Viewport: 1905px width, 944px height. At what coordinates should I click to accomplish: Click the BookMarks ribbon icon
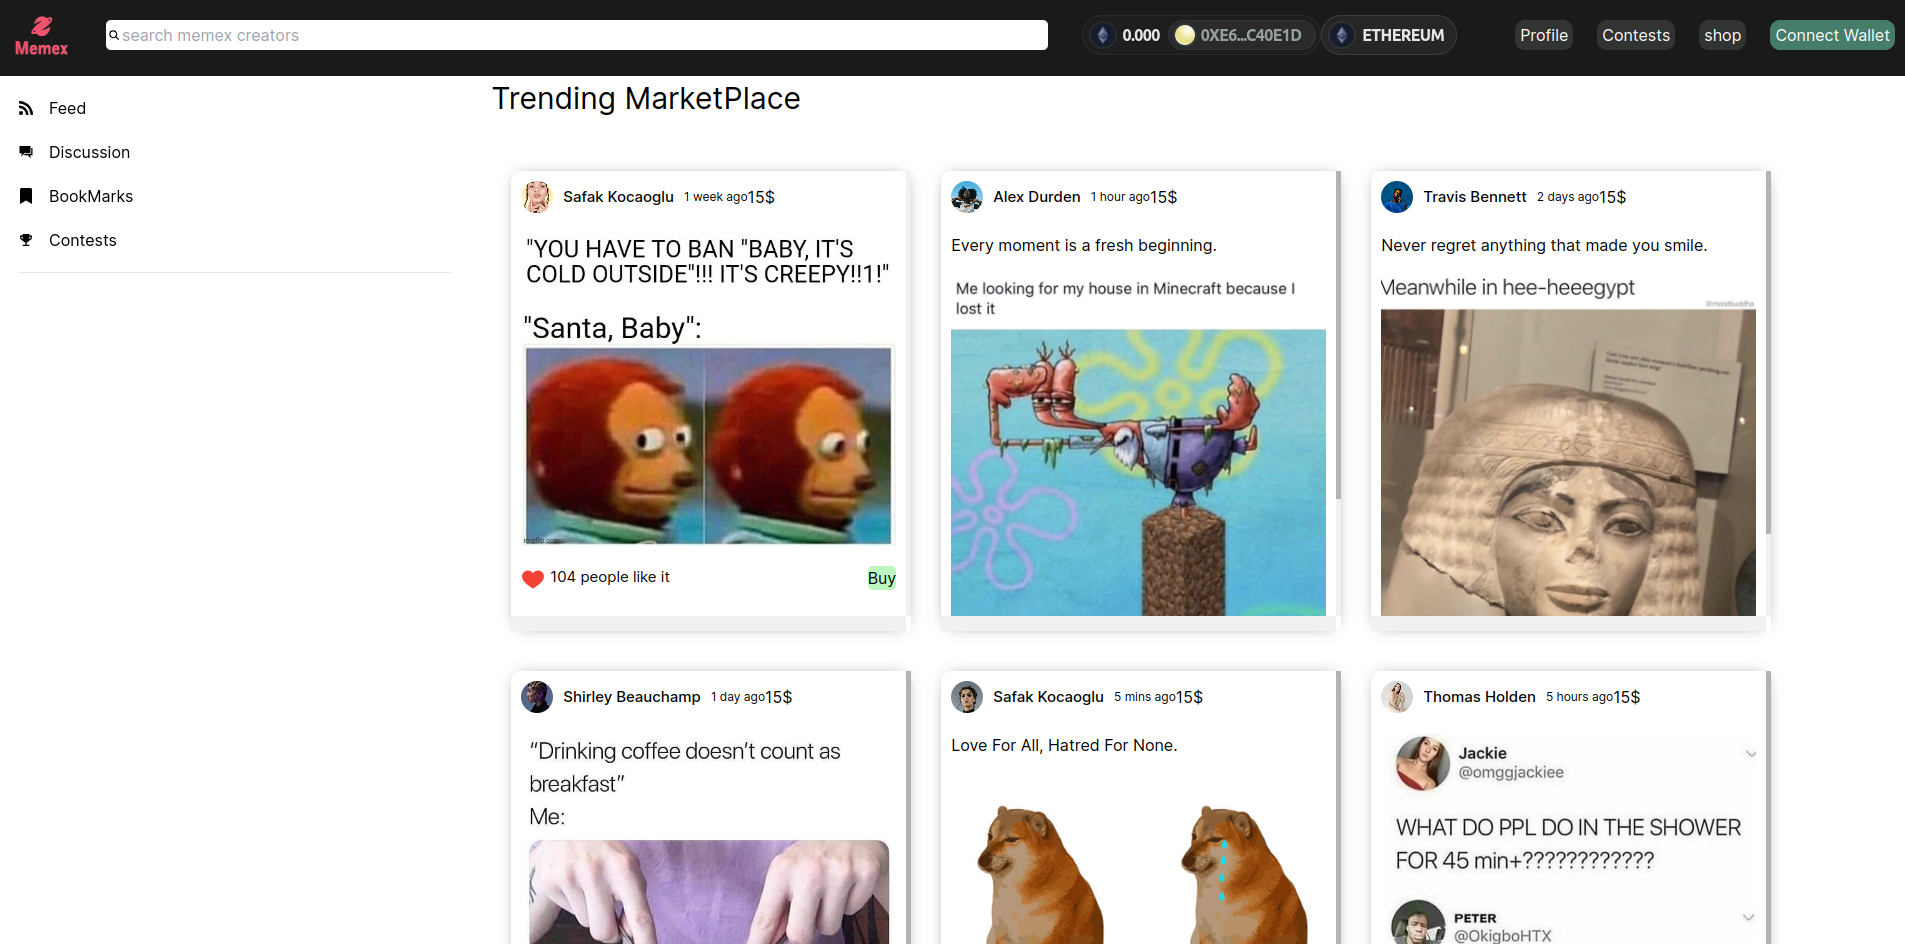(25, 195)
